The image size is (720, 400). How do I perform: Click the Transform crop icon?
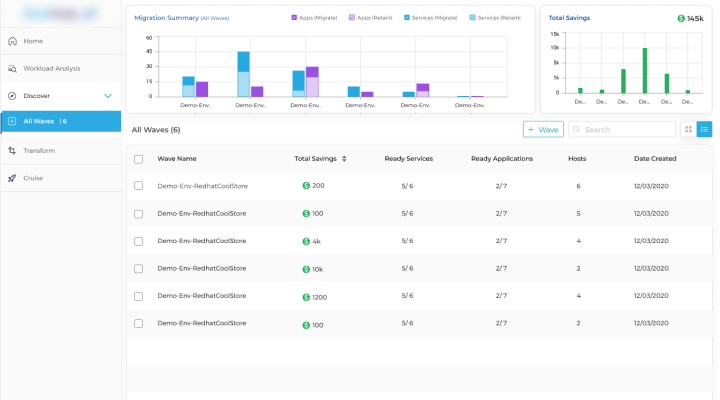(x=12, y=151)
